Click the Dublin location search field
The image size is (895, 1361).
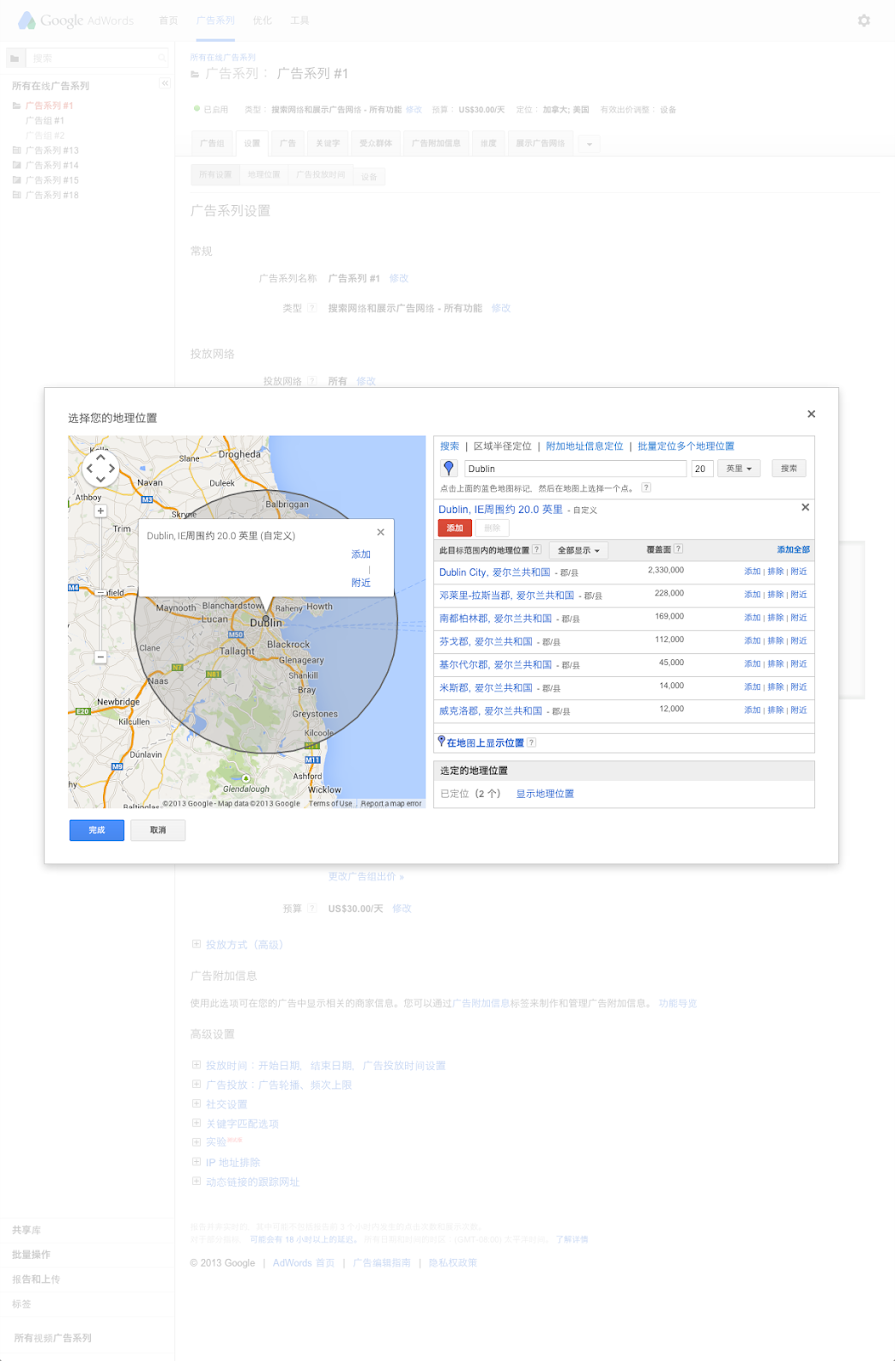coord(574,469)
